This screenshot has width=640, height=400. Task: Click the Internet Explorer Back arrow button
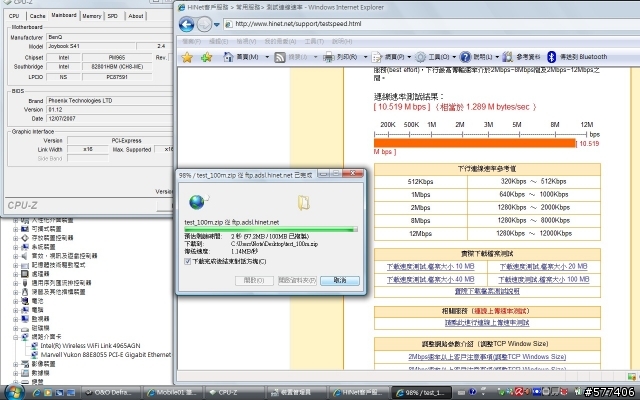coord(187,25)
